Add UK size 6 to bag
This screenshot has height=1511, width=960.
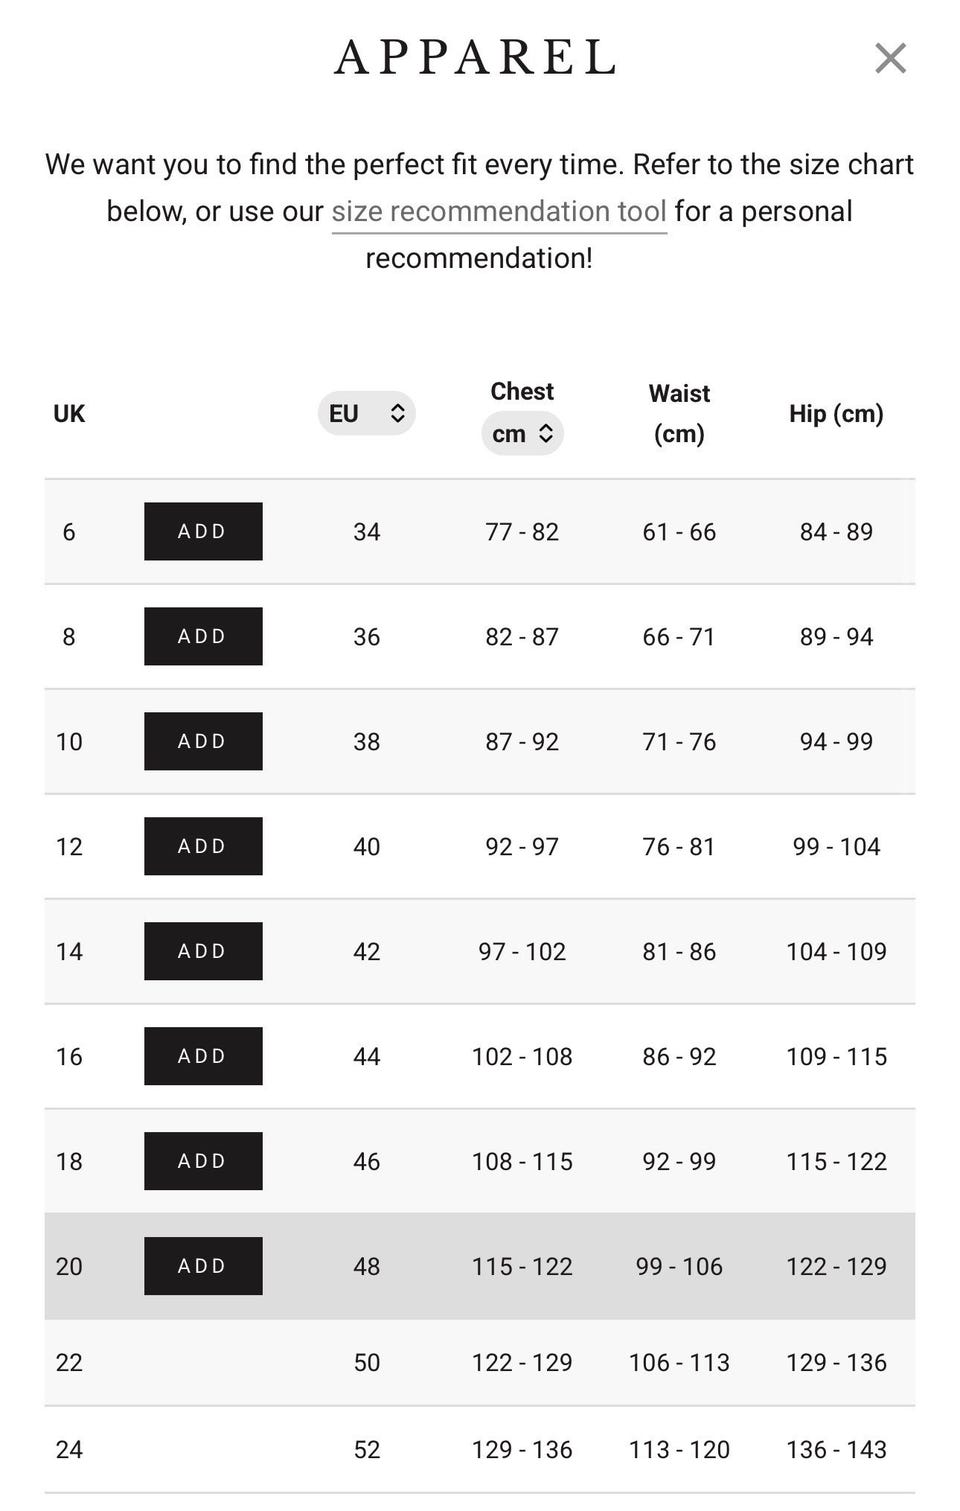tap(203, 531)
